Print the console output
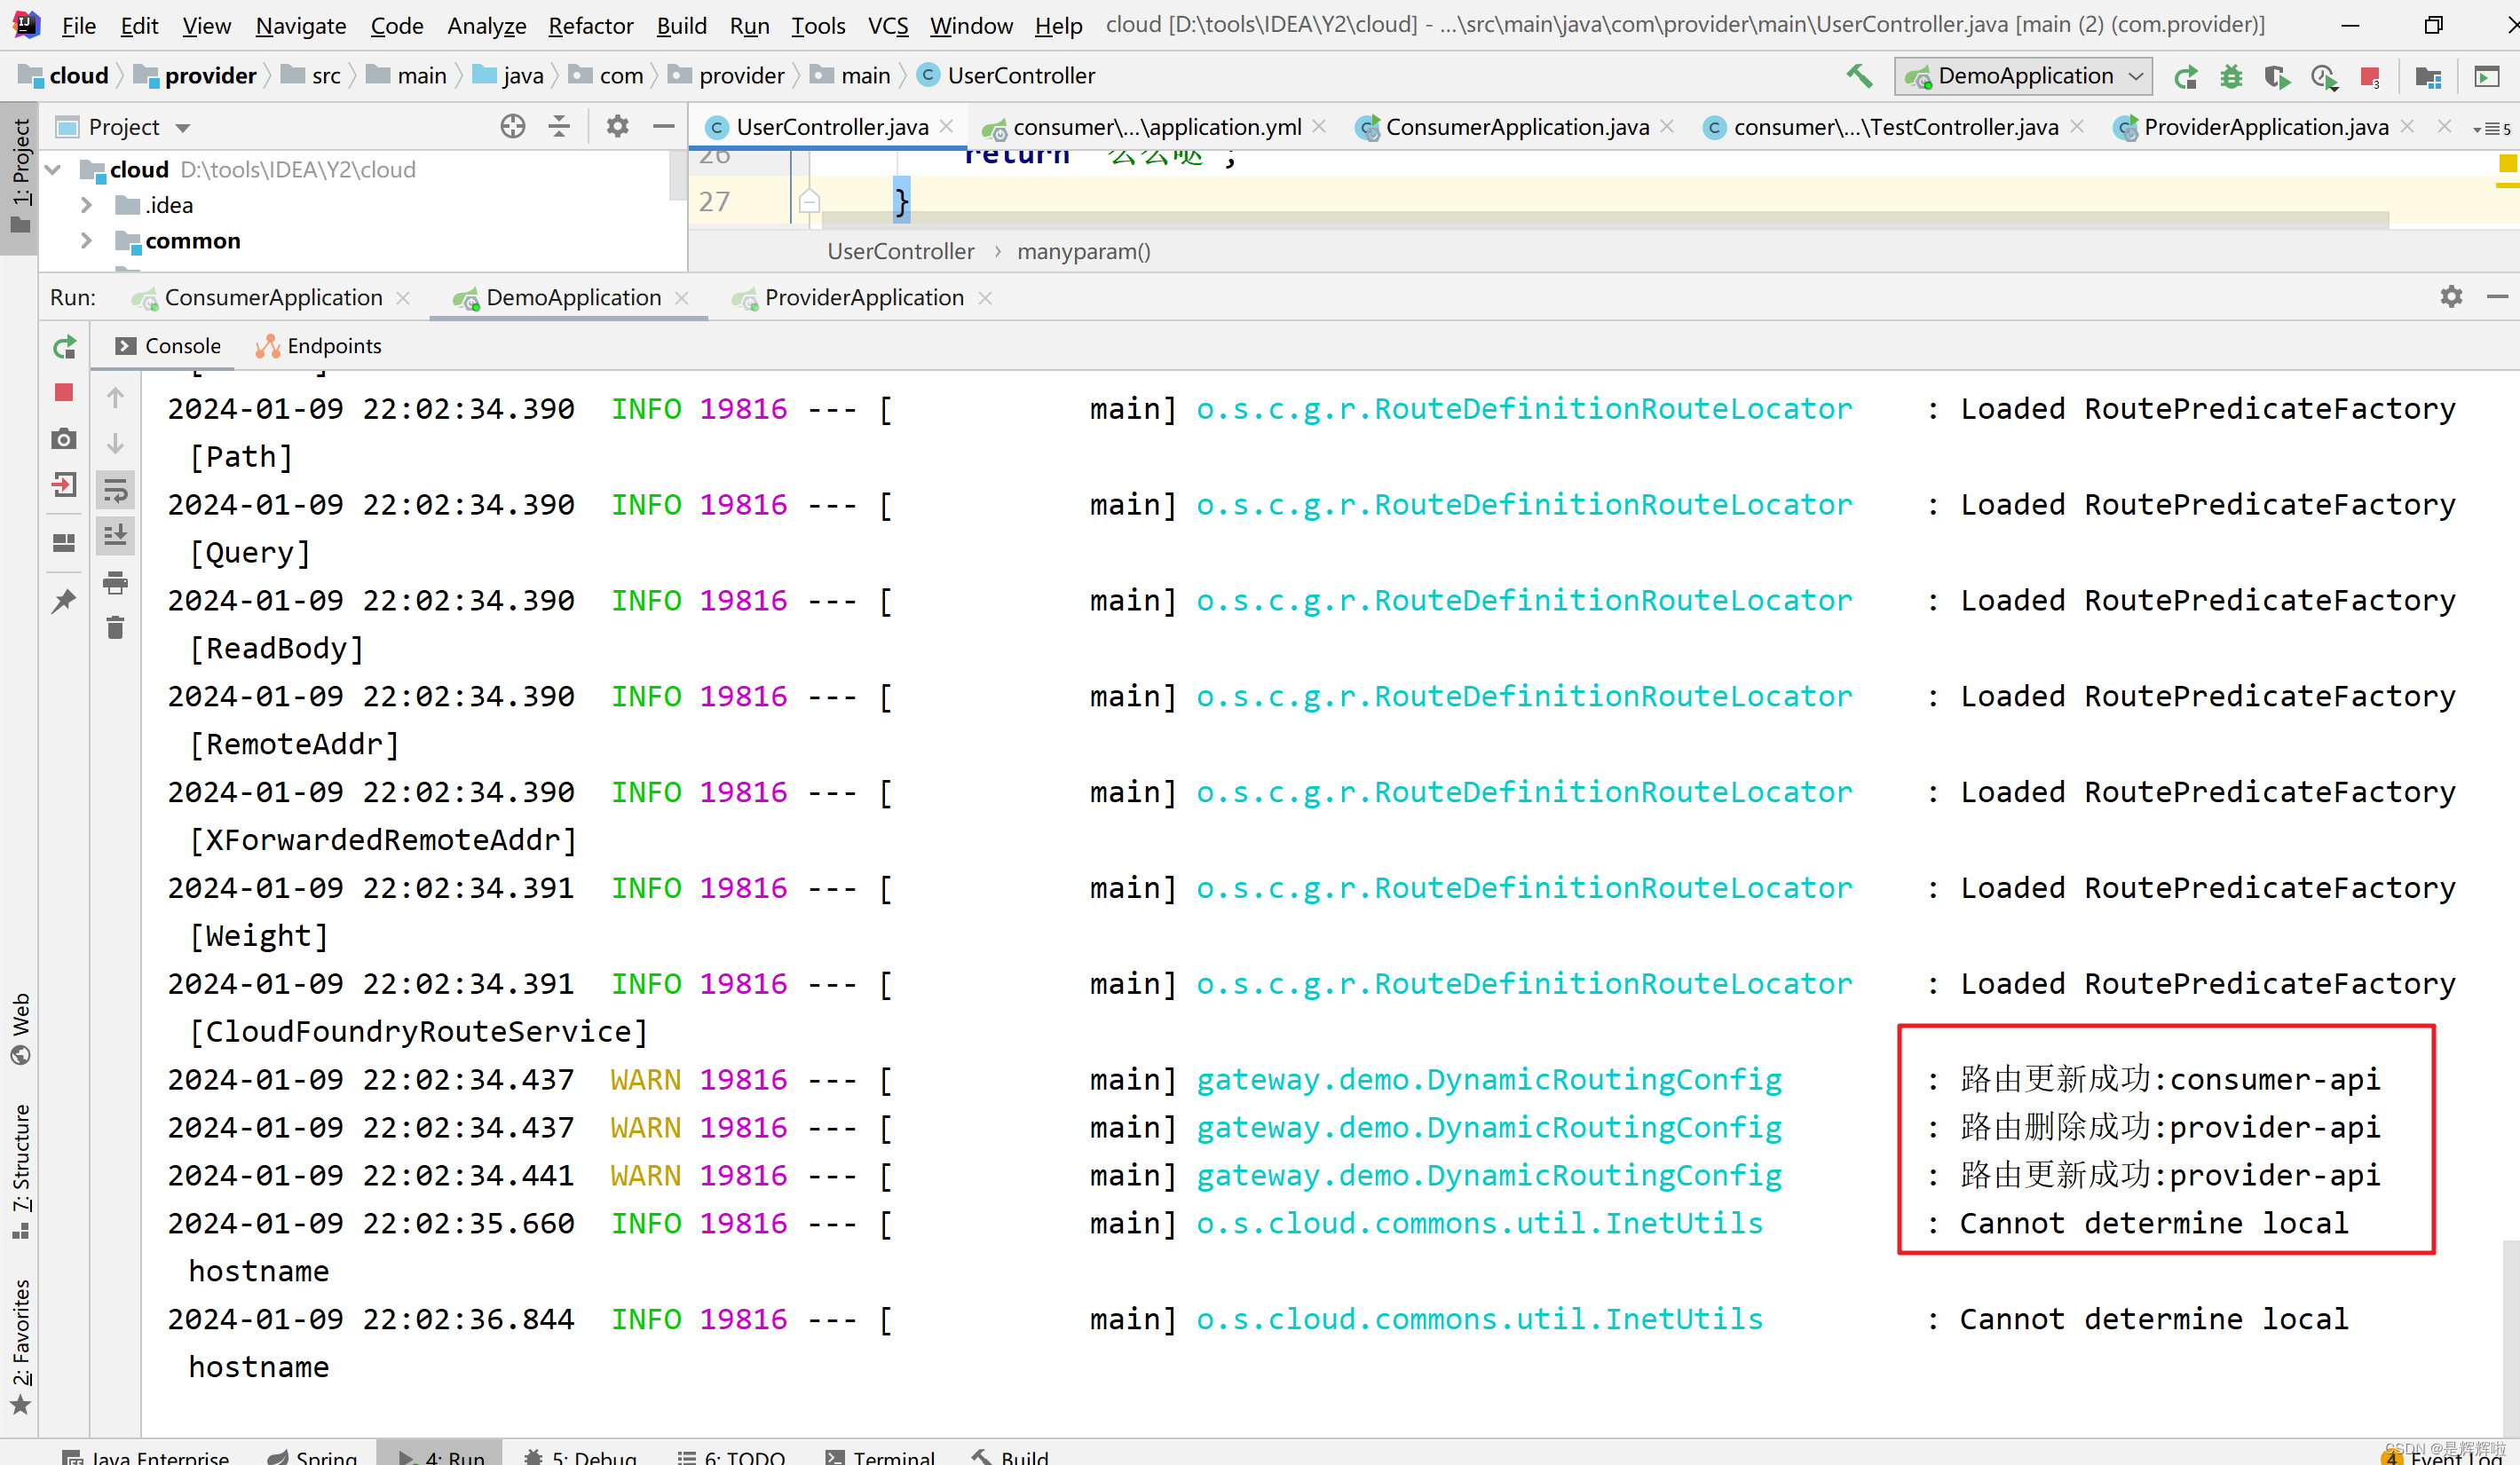 [116, 582]
